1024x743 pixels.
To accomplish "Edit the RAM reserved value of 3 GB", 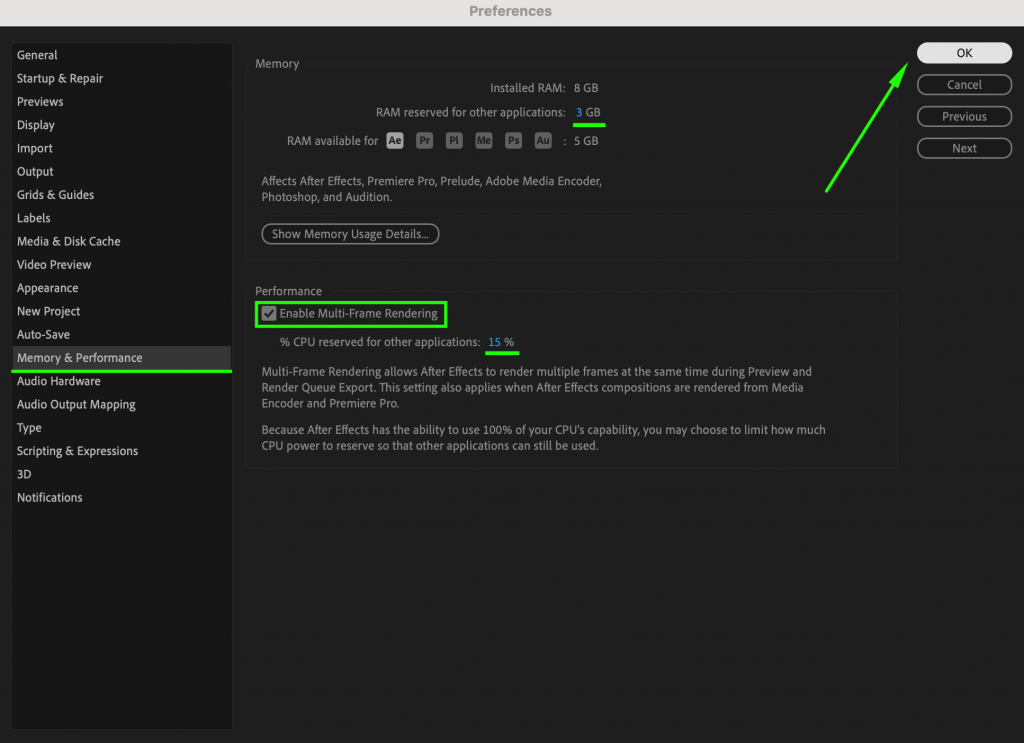I will (x=588, y=113).
